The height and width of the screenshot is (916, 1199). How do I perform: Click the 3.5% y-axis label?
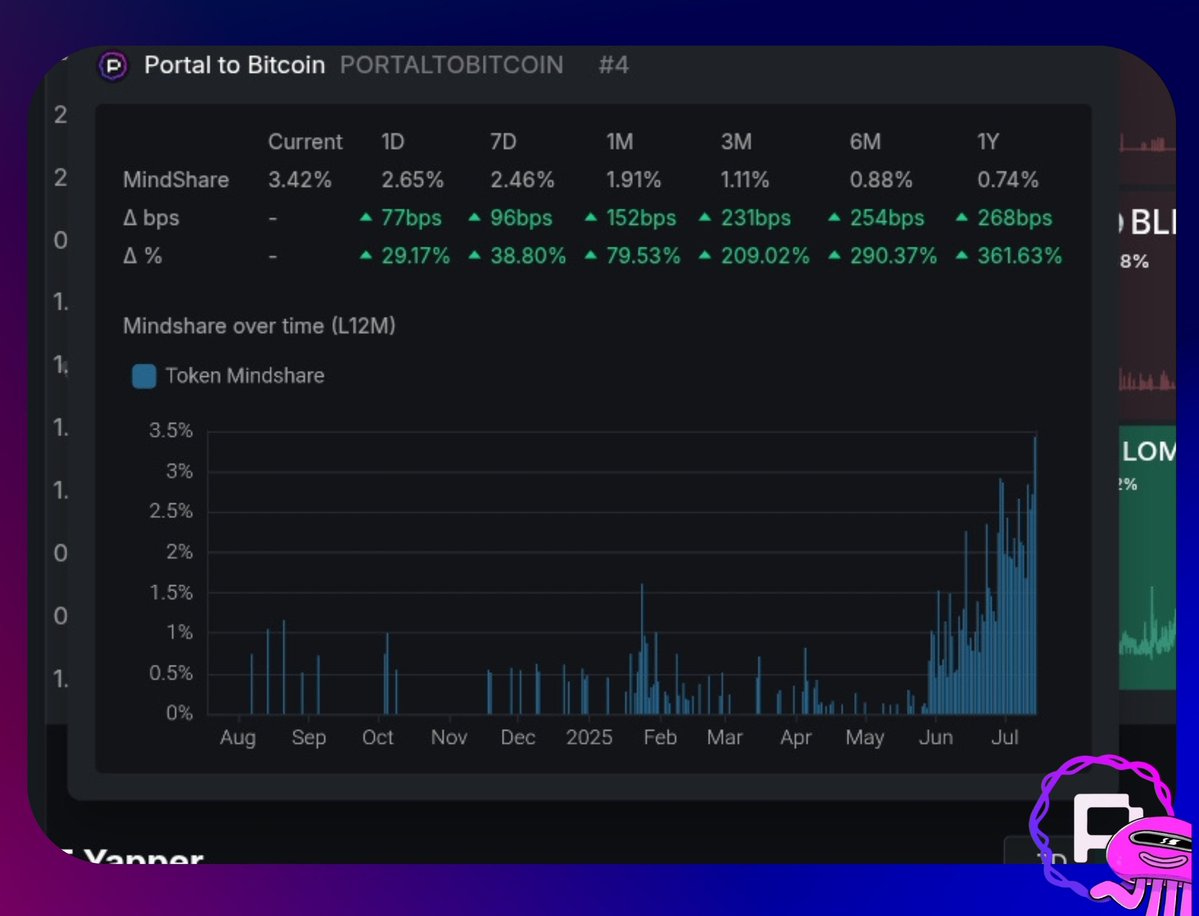(x=171, y=431)
